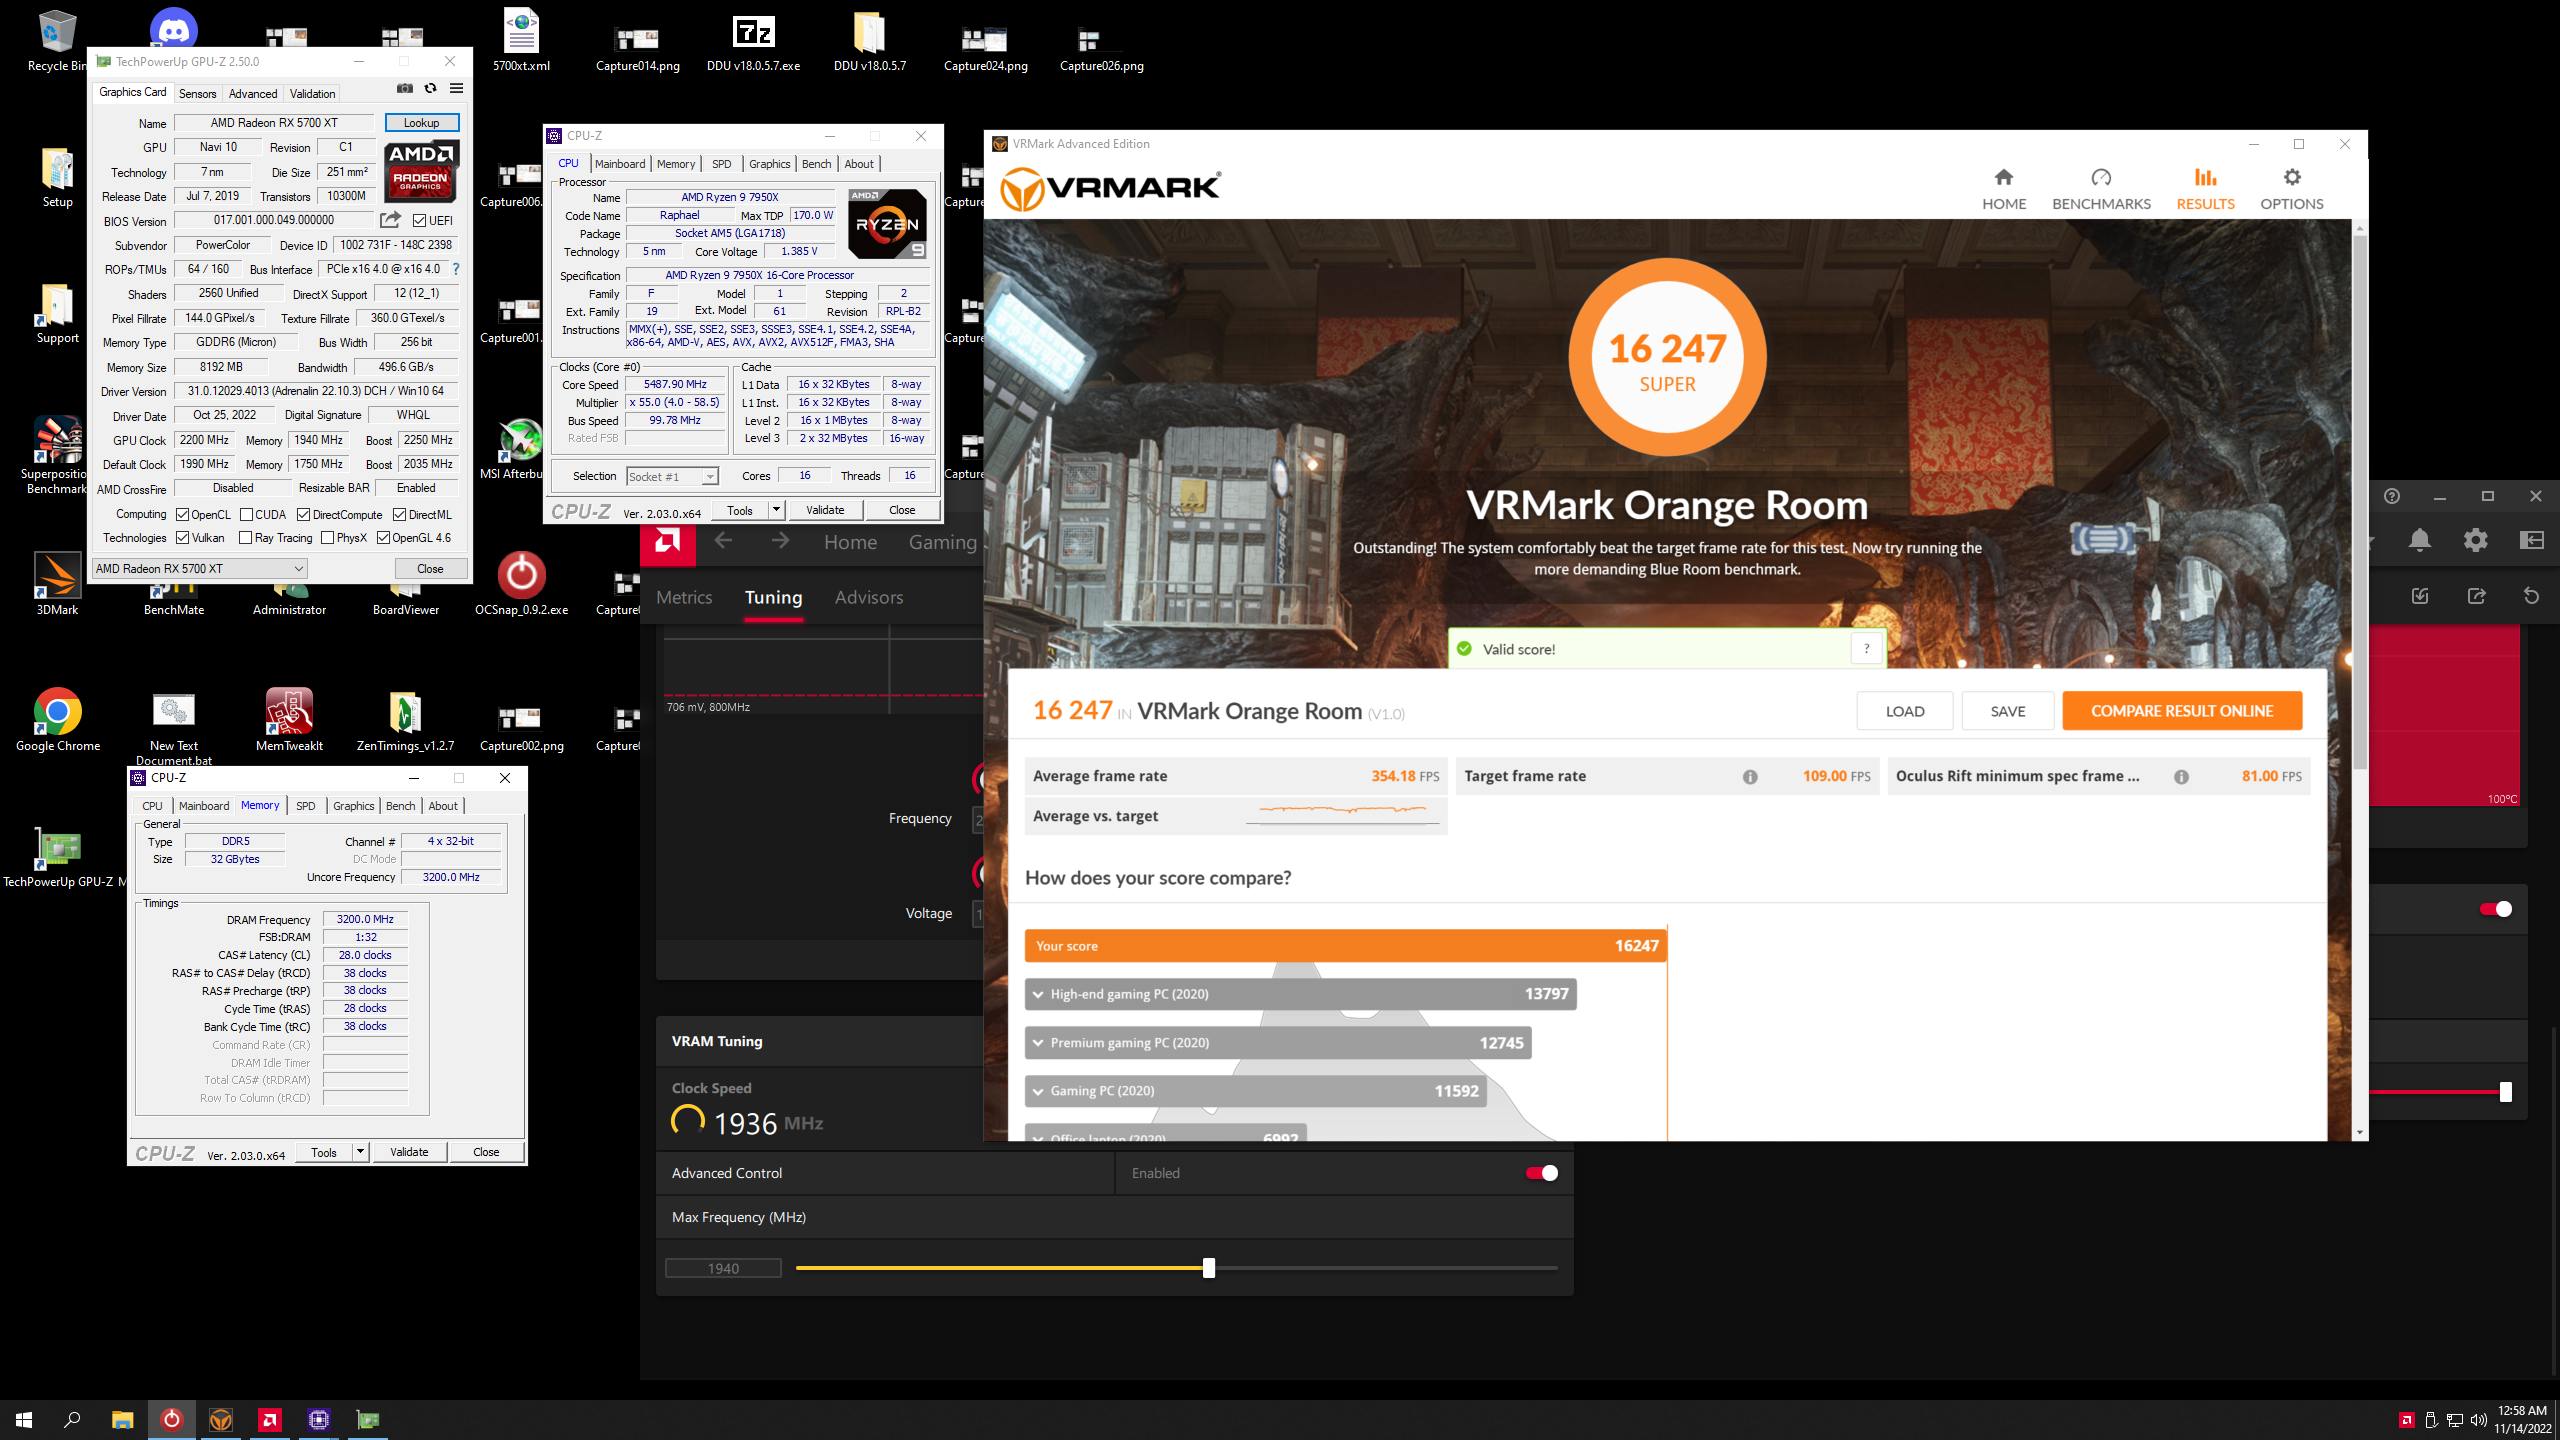This screenshot has width=2560, height=1440.
Task: Open the Tools dropdown arrow in CPU-Z Memory window
Action: pos(360,1152)
